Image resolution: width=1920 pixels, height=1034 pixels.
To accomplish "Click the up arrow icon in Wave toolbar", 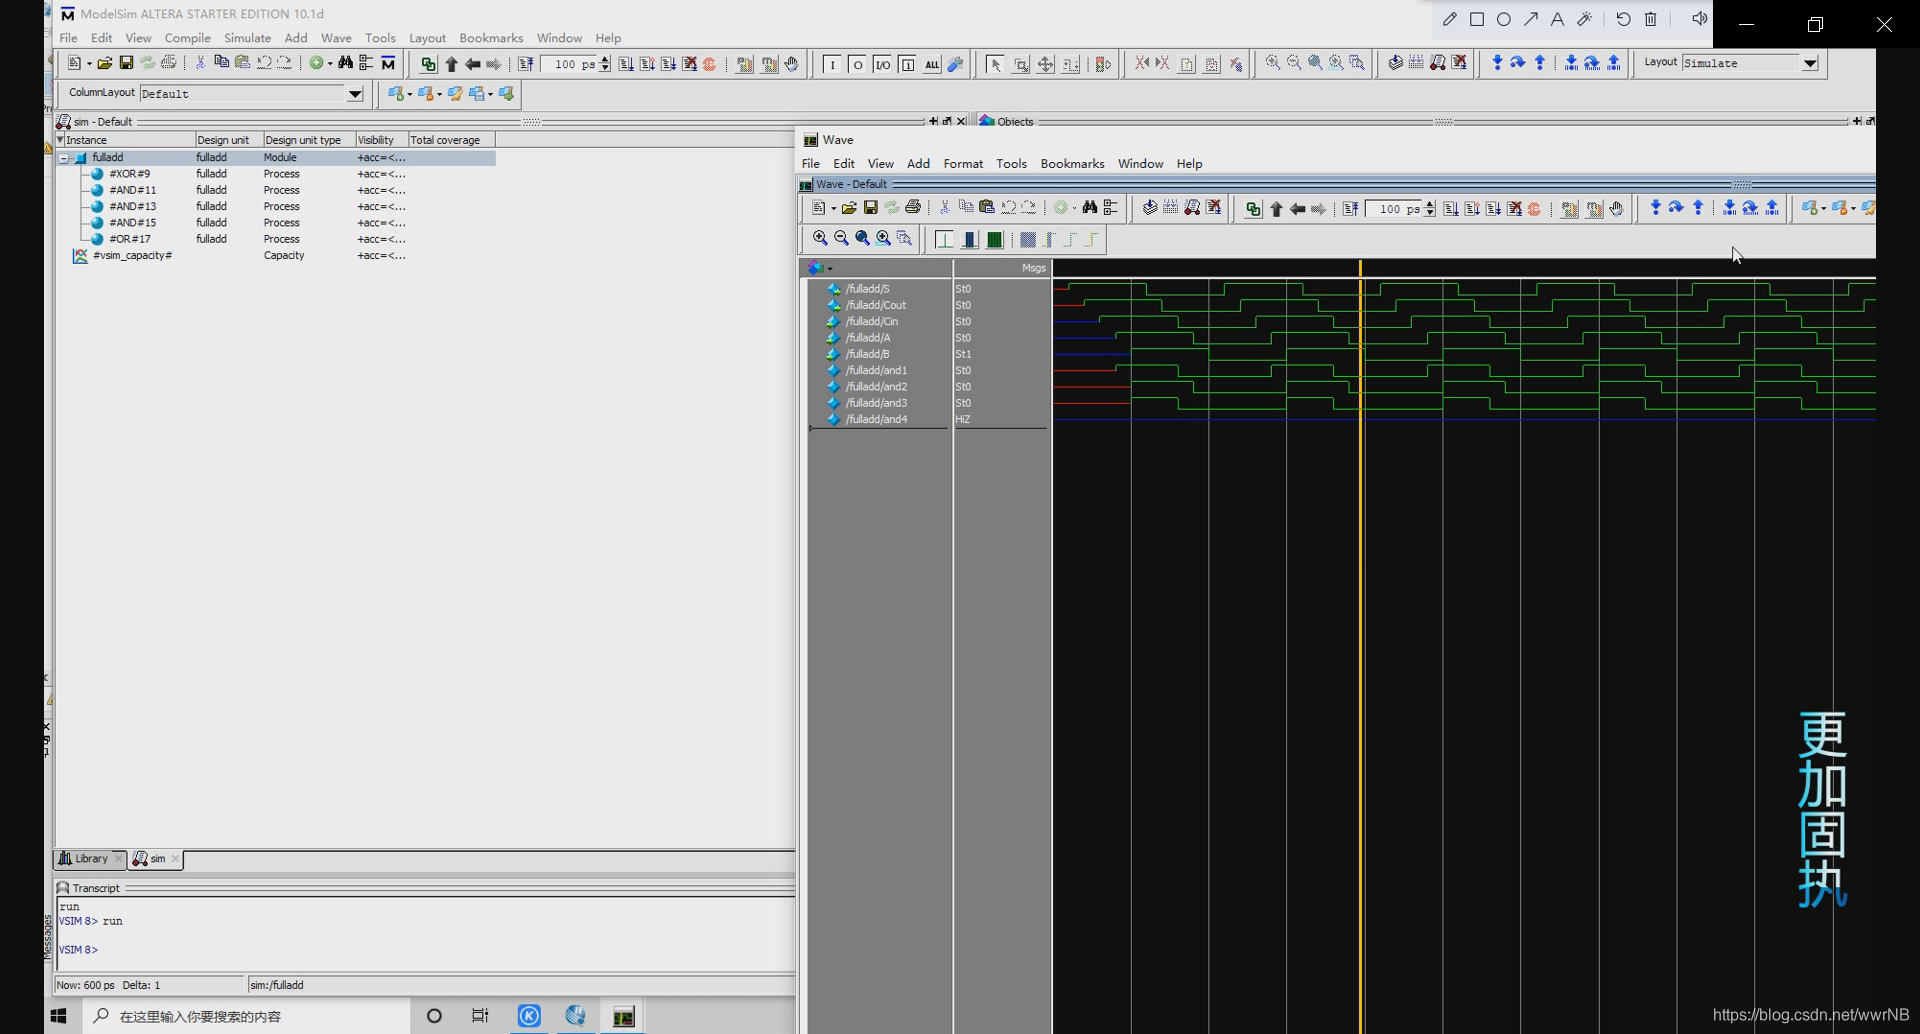I will click(1276, 209).
